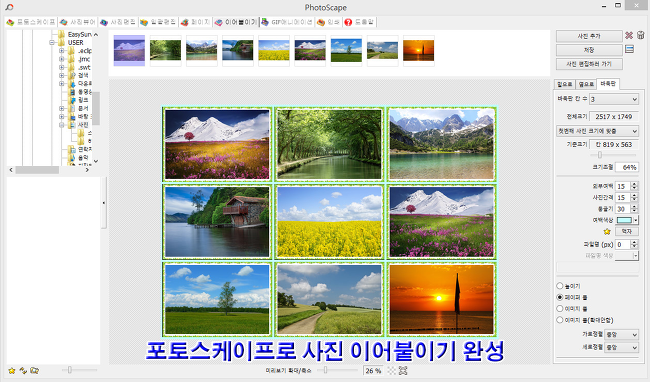
Task: Click the 크기조절 64% field
Action: point(626,167)
